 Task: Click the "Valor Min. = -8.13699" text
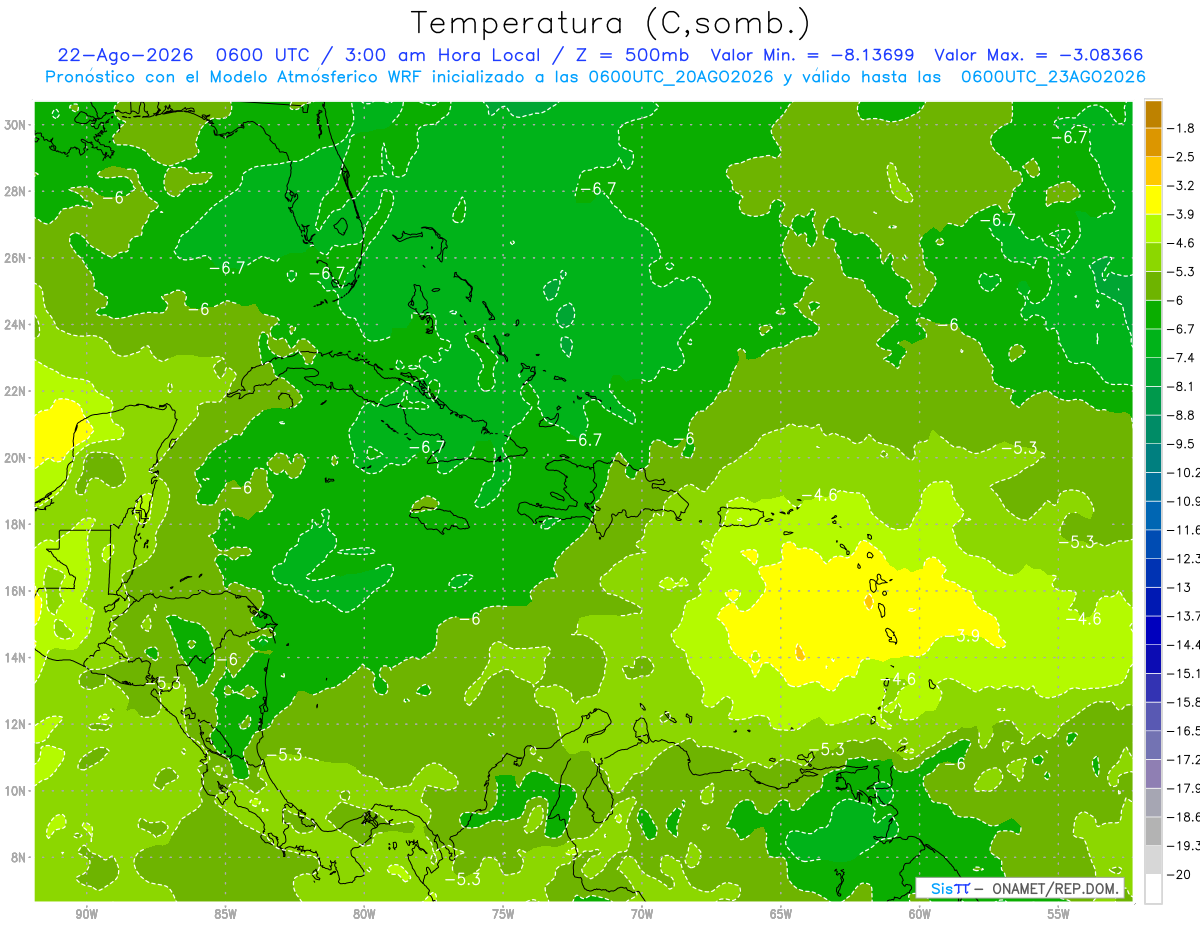coord(813,55)
